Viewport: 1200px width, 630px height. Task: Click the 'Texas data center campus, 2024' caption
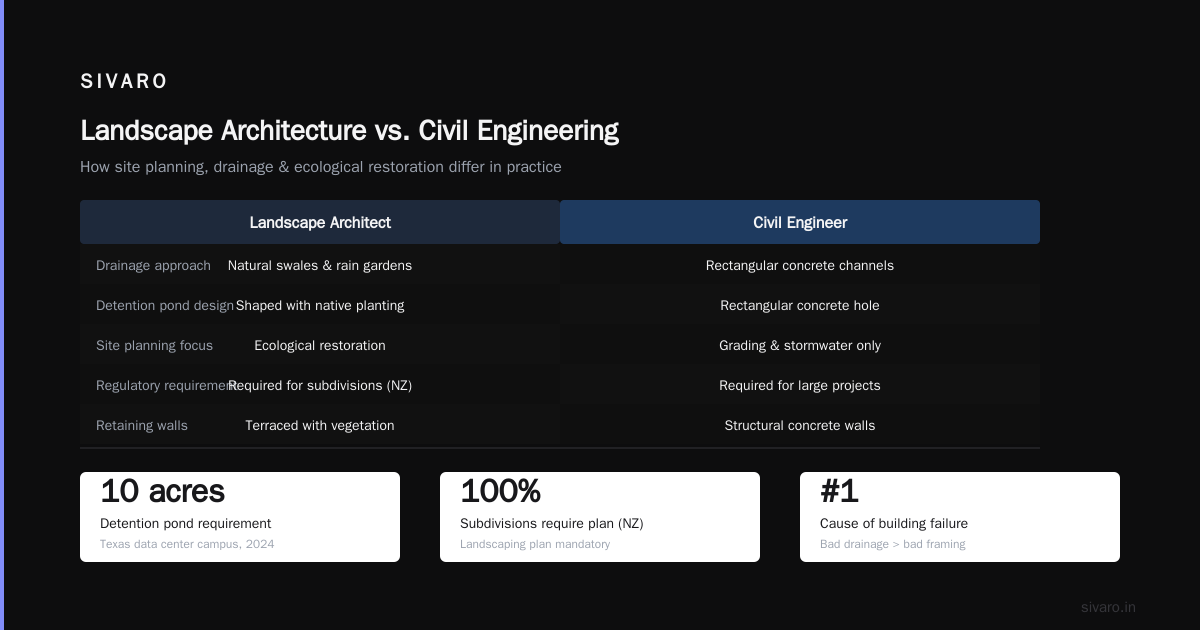click(187, 545)
